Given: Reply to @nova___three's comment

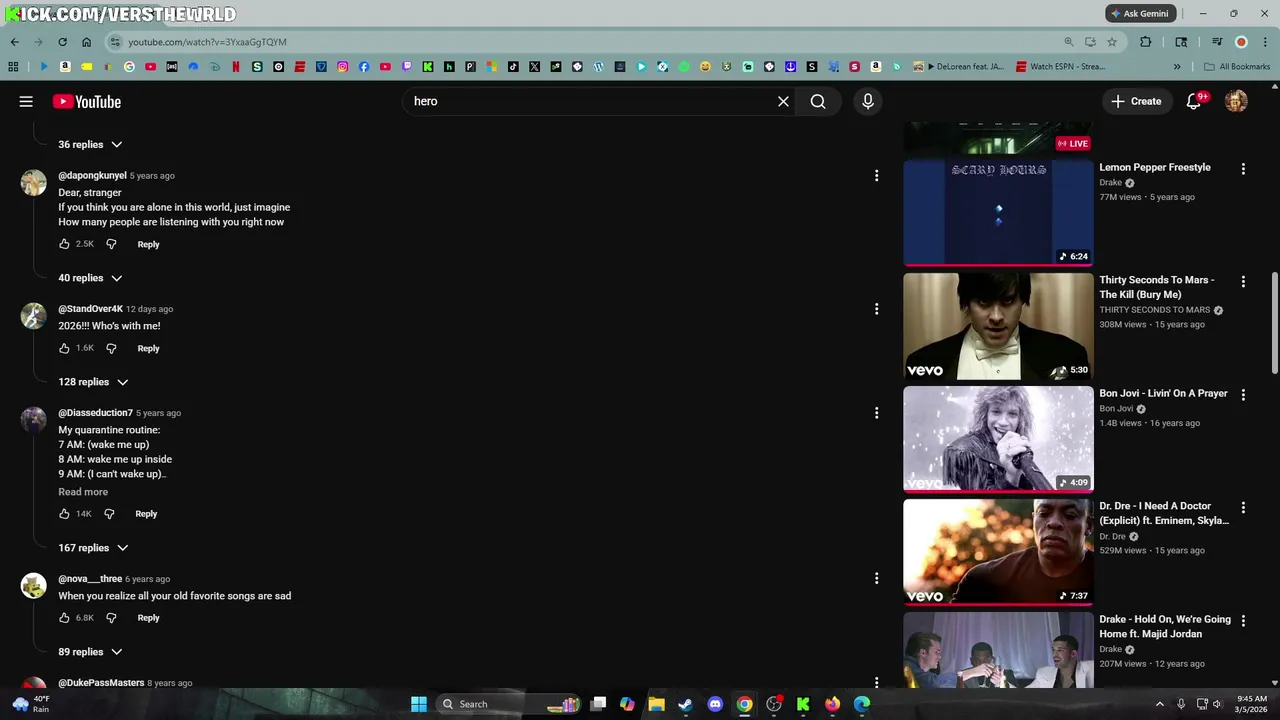Looking at the screenshot, I should [148, 618].
